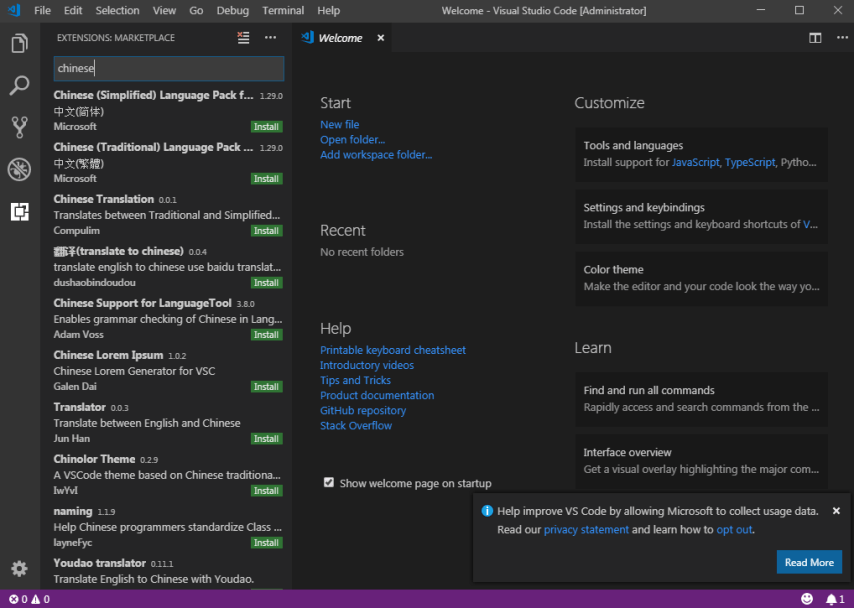Viewport: 854px width, 608px height.
Task: Open editor more actions menu
Action: pyautogui.click(x=842, y=38)
